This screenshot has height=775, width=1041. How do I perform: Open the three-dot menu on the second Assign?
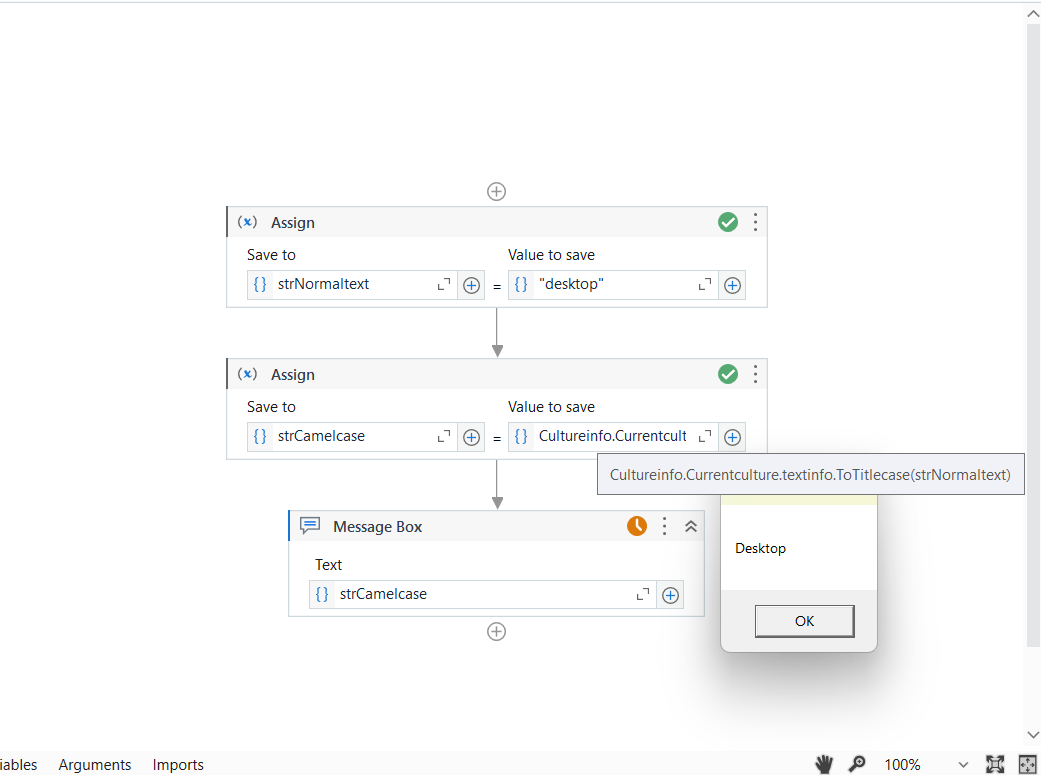755,374
